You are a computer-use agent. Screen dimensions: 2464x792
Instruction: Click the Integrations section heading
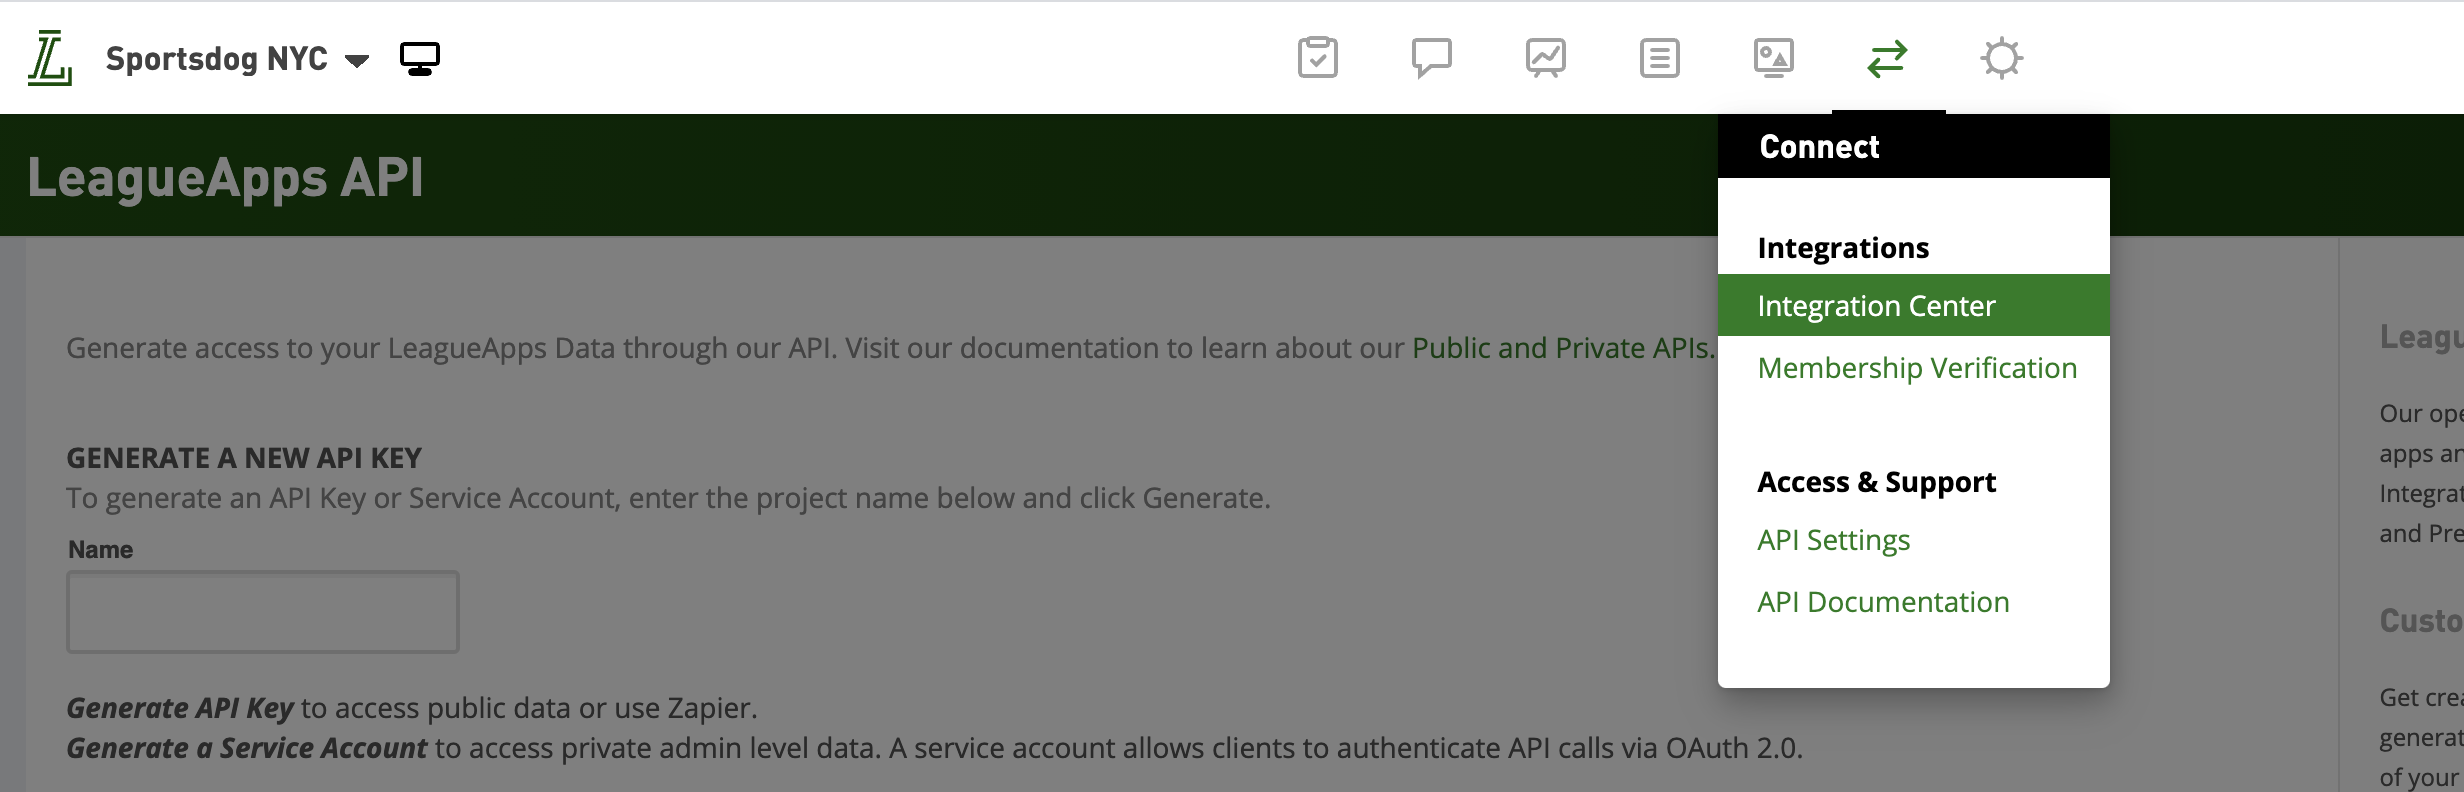pos(1843,248)
